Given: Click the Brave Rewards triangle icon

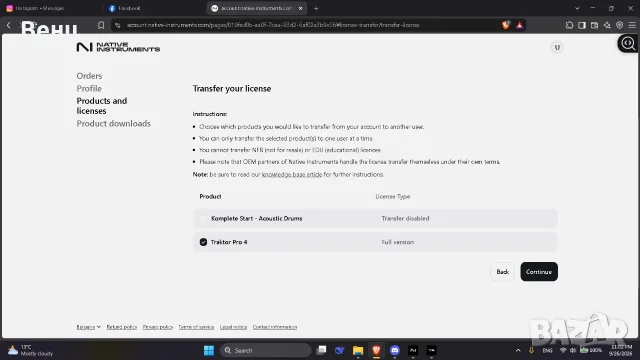Looking at the screenshot, I should point(519,25).
